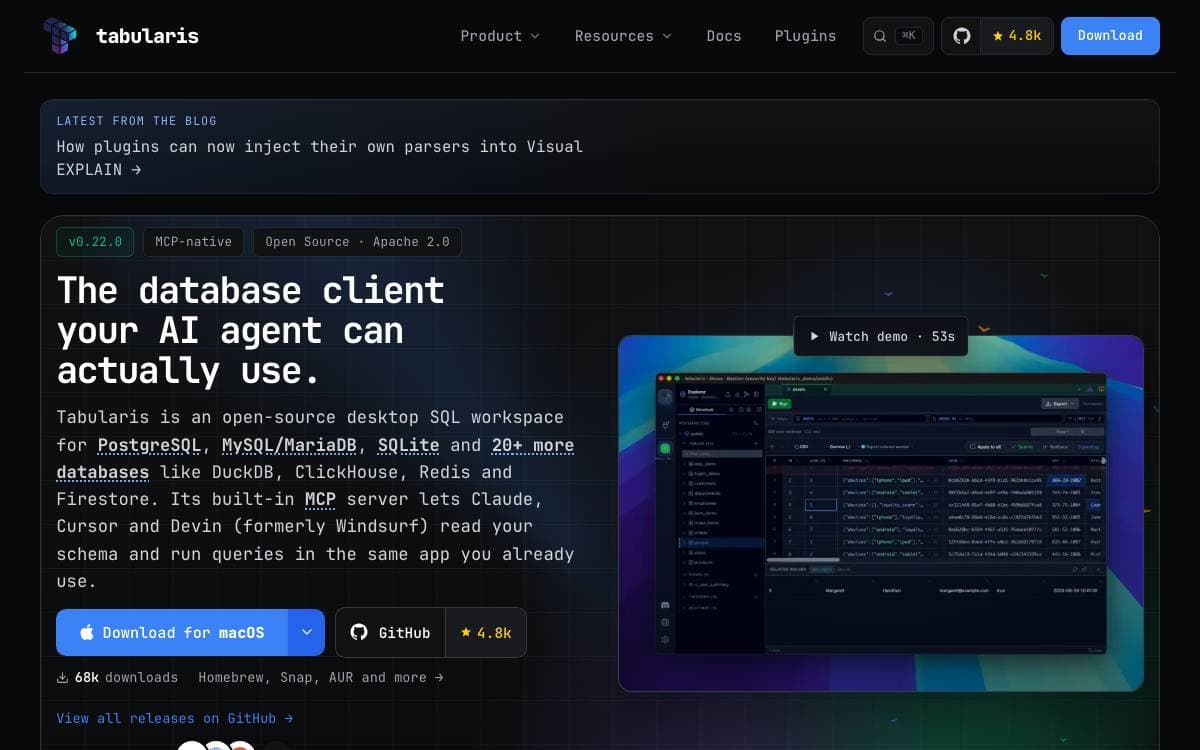Click the Apple icon on download button
This screenshot has height=750, width=1200.
click(87, 633)
